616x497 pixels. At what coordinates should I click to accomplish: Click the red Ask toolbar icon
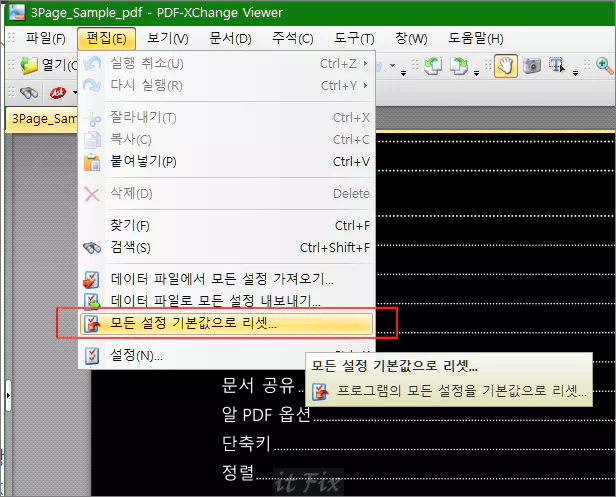coord(58,93)
